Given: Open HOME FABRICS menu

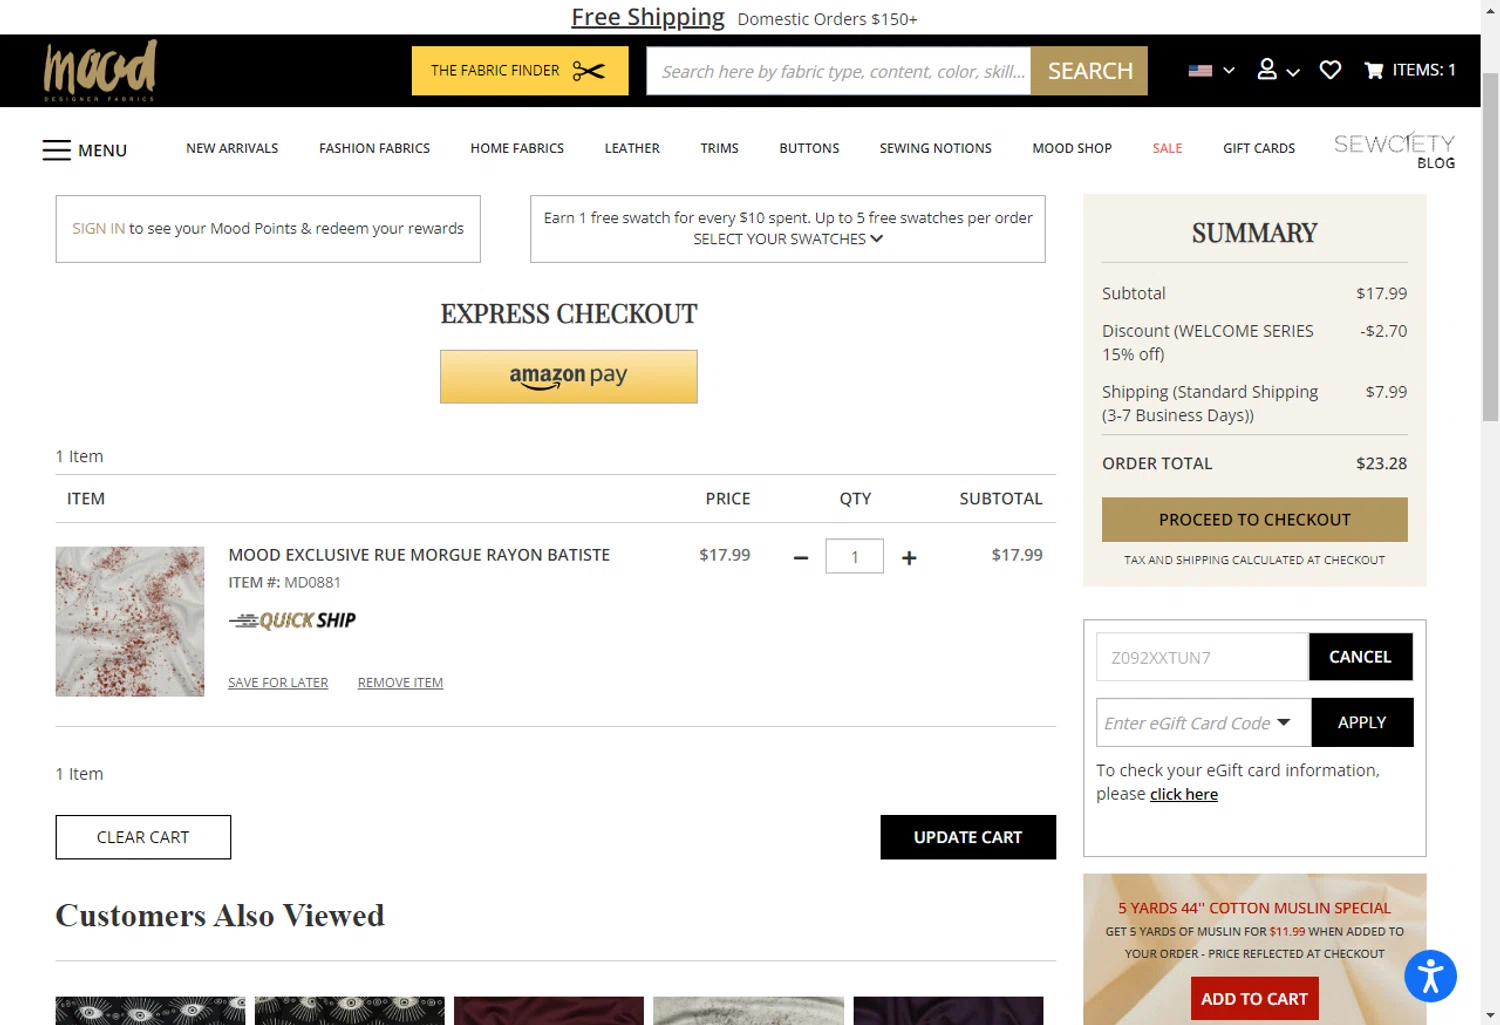Looking at the screenshot, I should click(x=517, y=148).
